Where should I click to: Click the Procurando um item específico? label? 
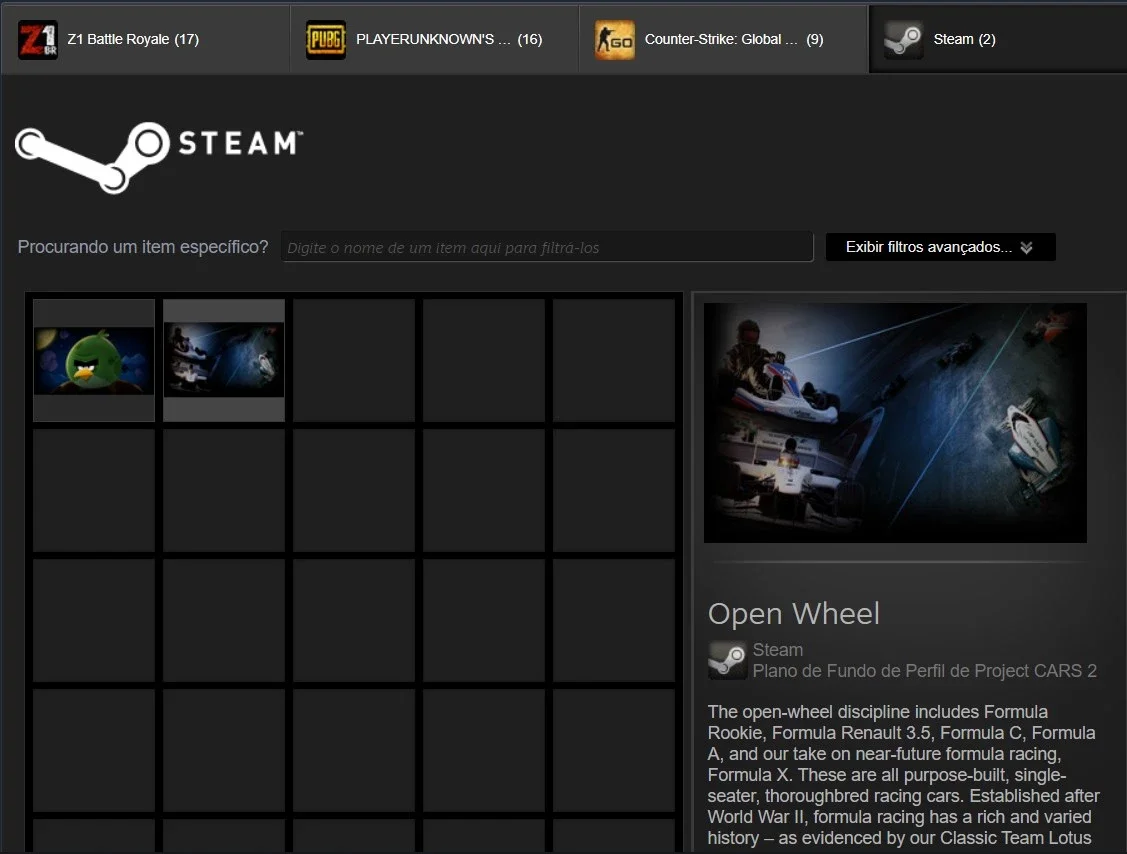(x=142, y=247)
